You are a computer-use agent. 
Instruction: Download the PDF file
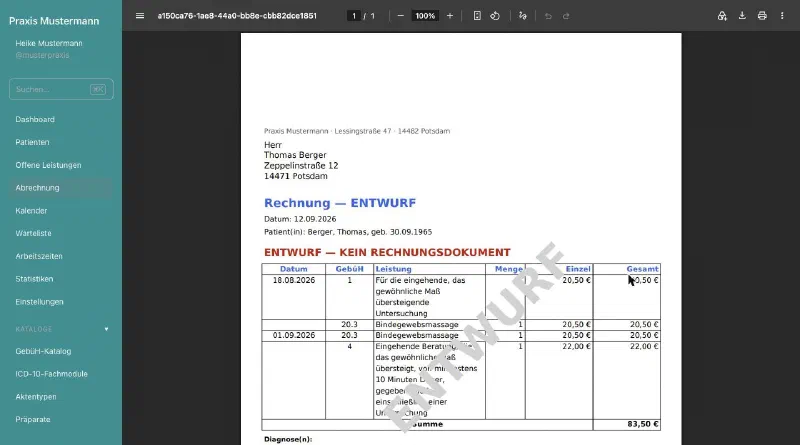click(742, 16)
